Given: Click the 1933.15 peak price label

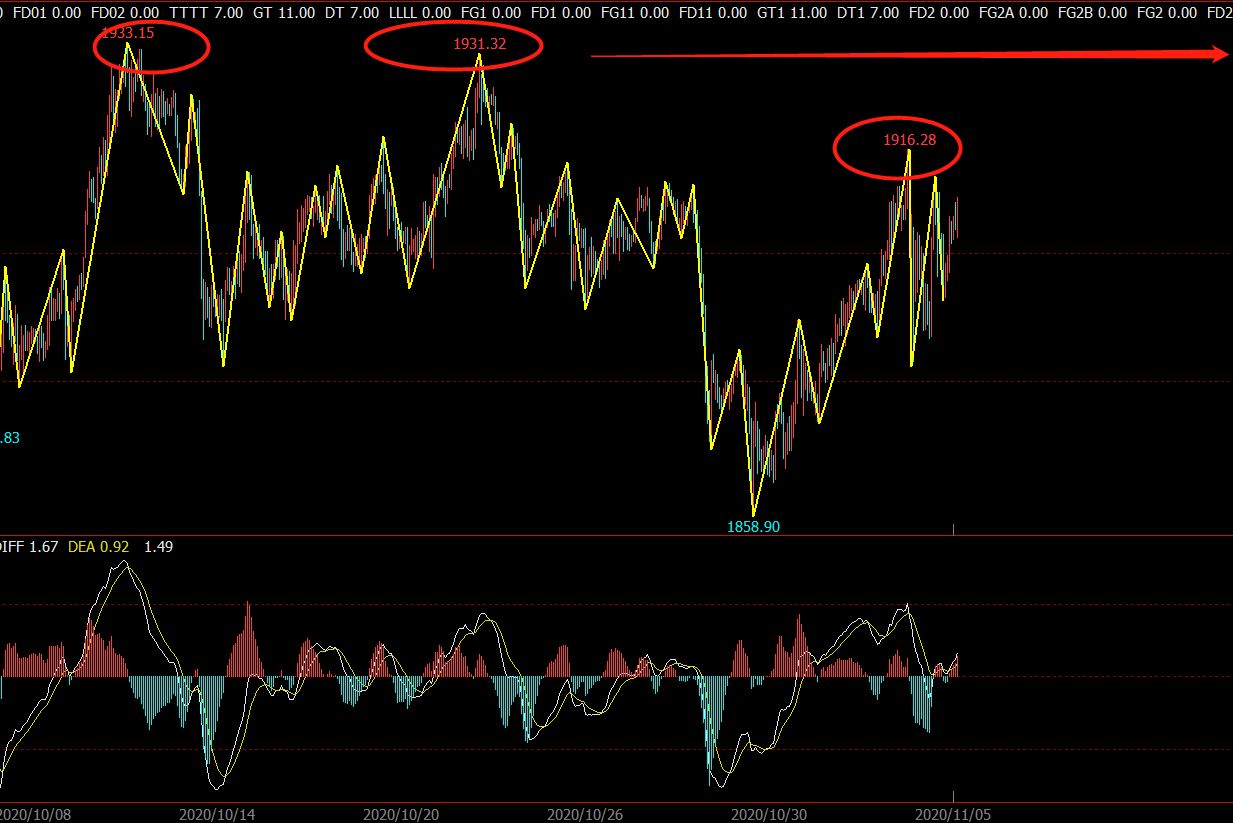Looking at the screenshot, I should tap(128, 33).
